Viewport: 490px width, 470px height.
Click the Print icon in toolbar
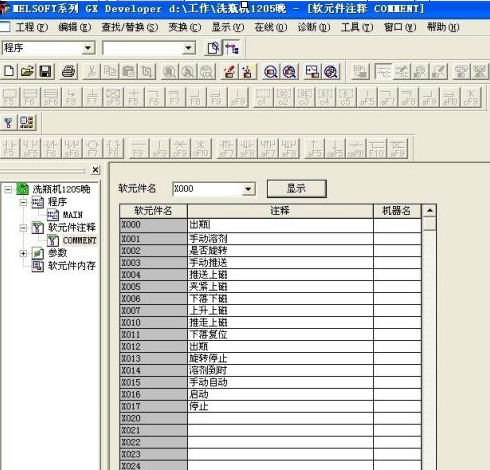point(68,71)
